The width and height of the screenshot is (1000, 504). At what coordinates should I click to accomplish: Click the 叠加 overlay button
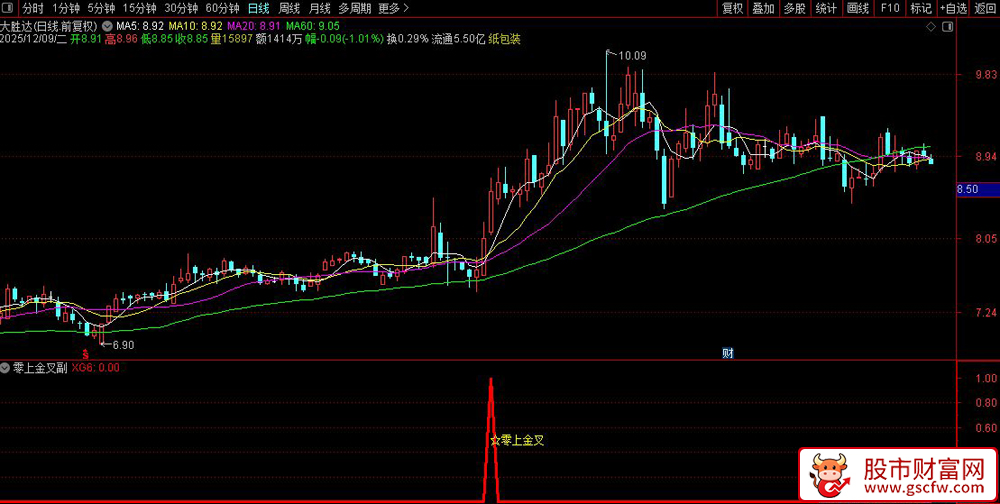(763, 8)
